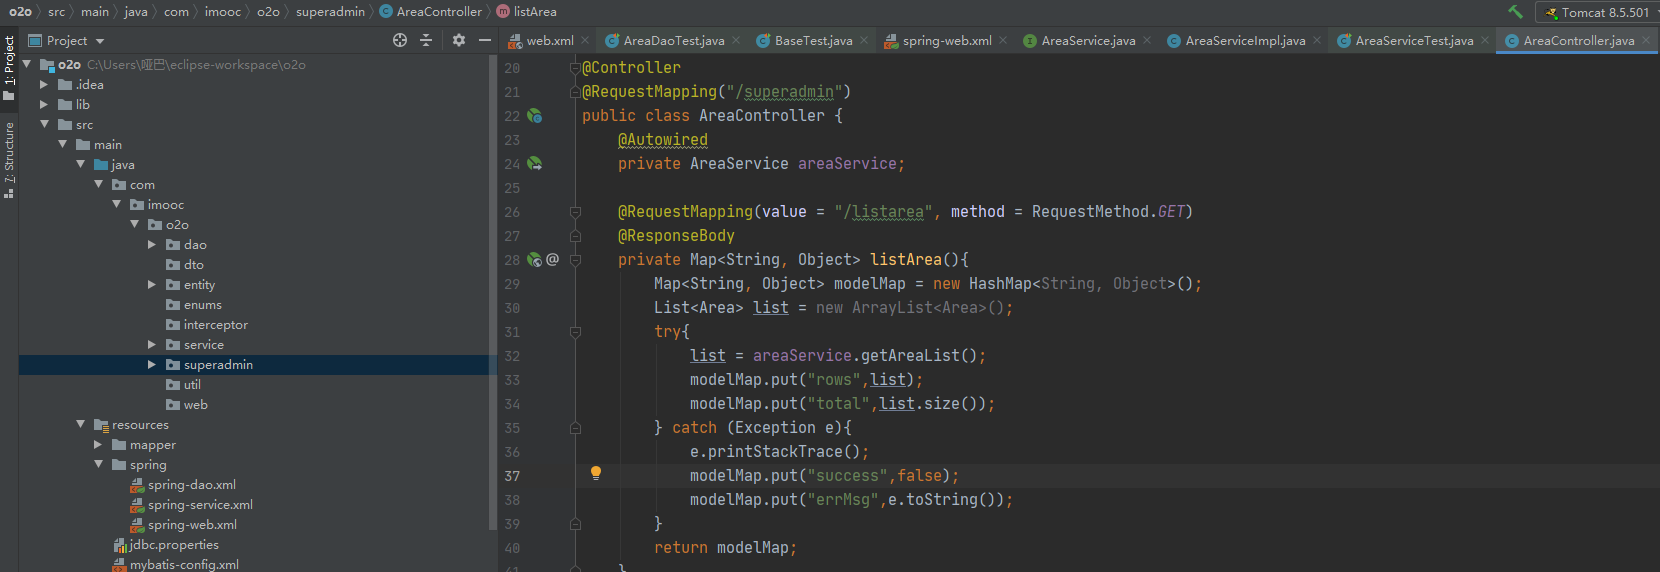Hide the Project panel with minus icon
The height and width of the screenshot is (572, 1660).
tap(485, 40)
